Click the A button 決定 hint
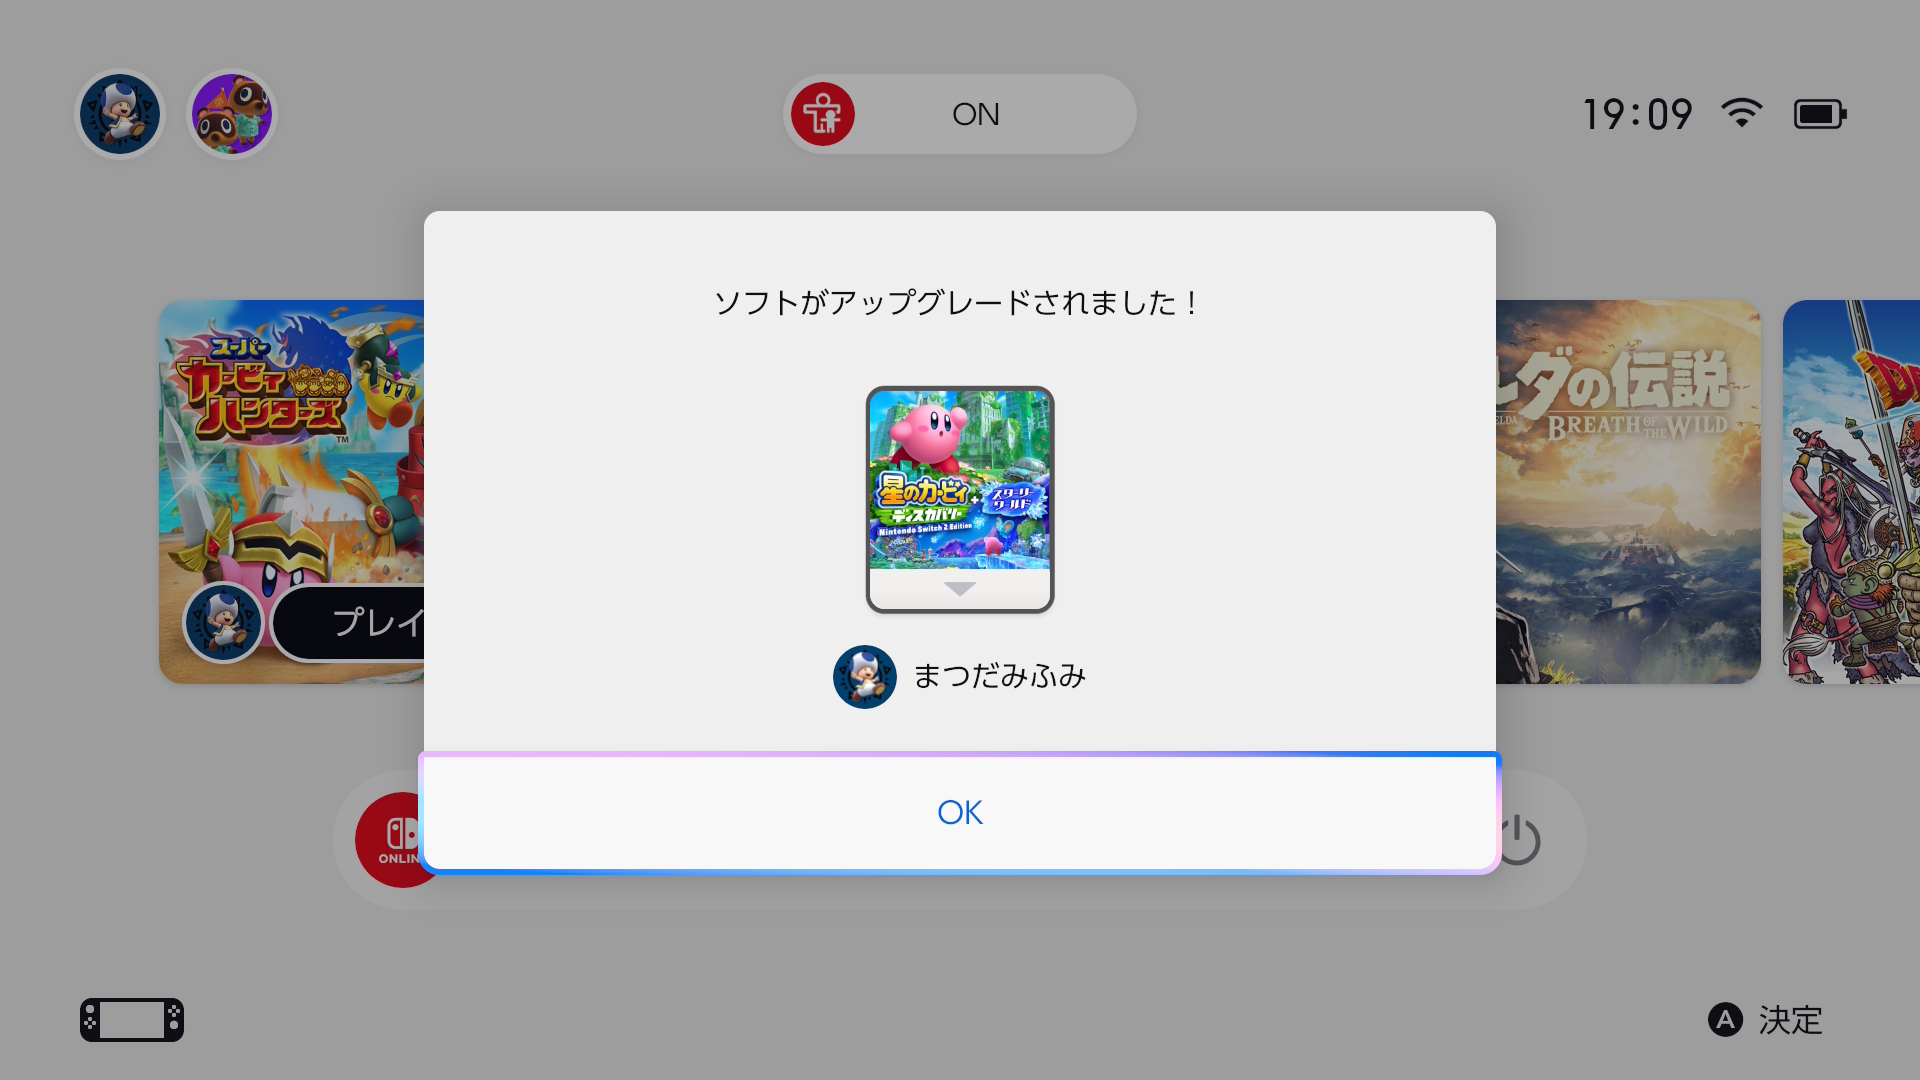This screenshot has width=1920, height=1080. click(x=1765, y=1020)
